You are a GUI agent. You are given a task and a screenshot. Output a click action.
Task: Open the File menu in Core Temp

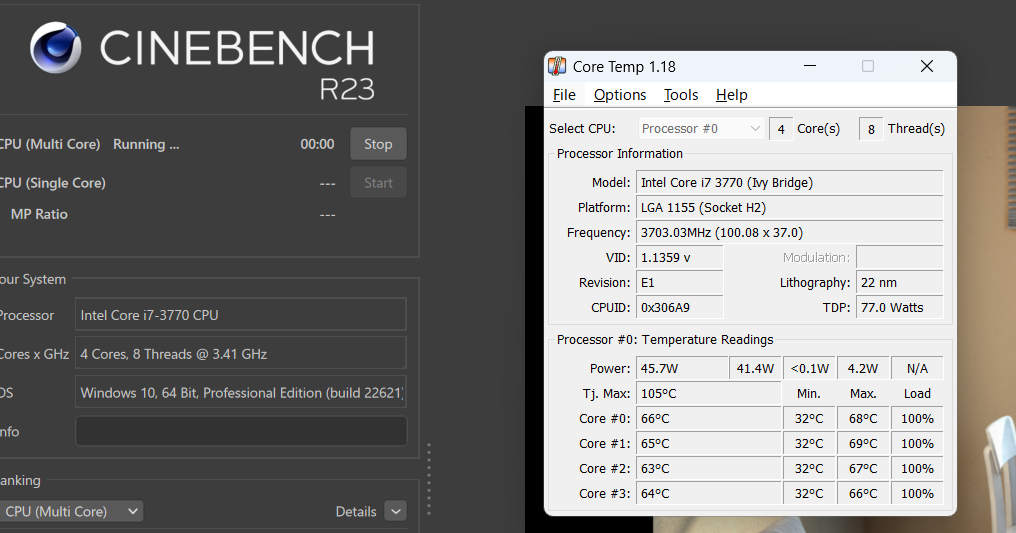point(564,95)
